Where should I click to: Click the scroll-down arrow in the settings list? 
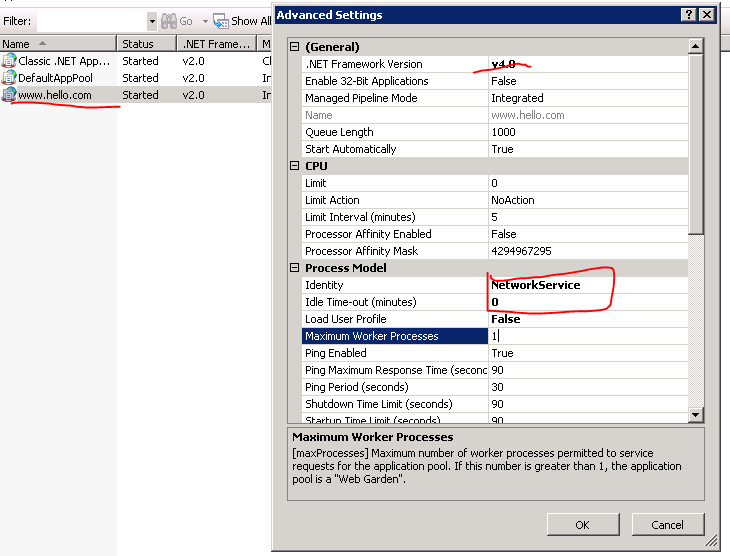(x=696, y=415)
